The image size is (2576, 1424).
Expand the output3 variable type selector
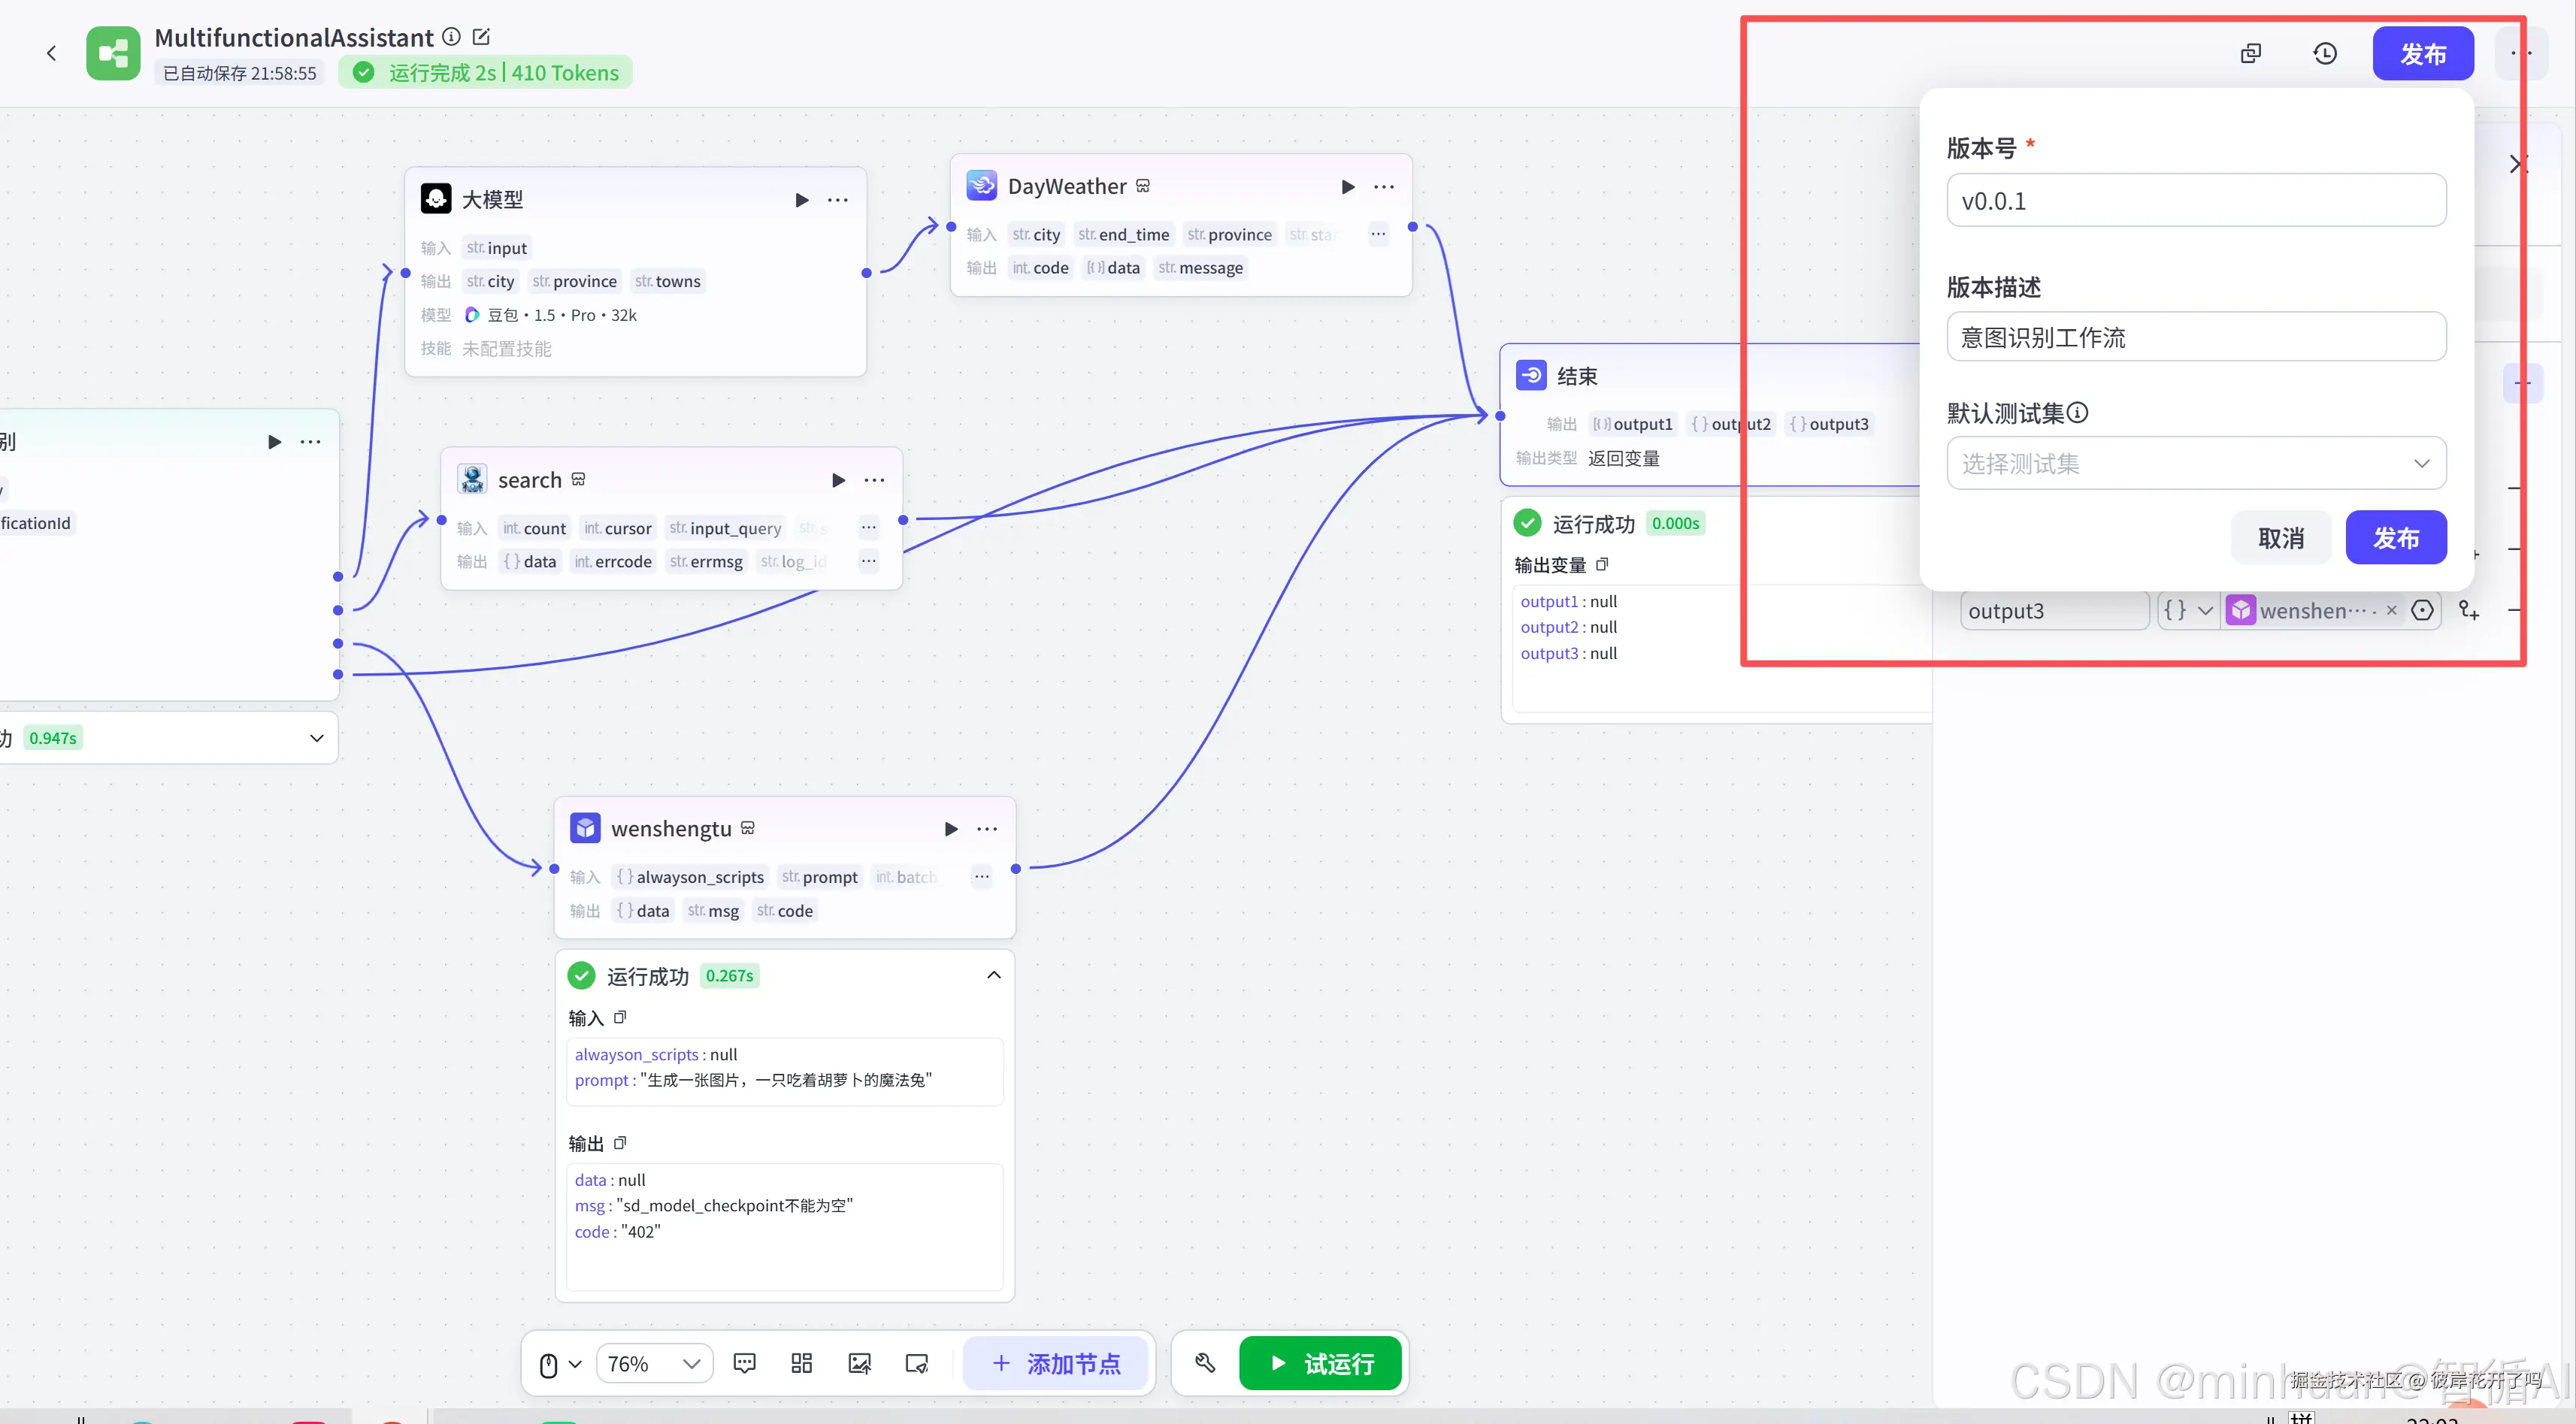pos(2187,610)
